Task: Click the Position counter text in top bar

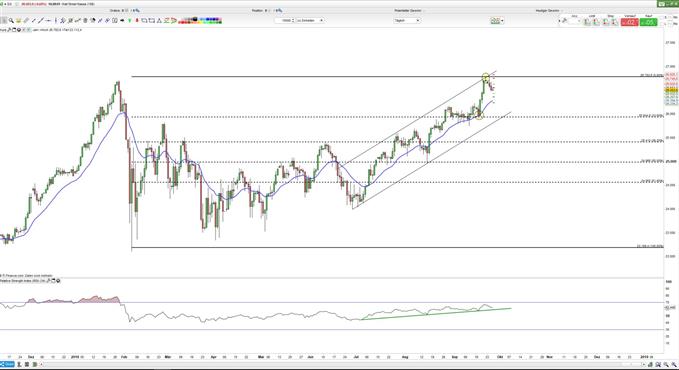Action: [x=267, y=10]
